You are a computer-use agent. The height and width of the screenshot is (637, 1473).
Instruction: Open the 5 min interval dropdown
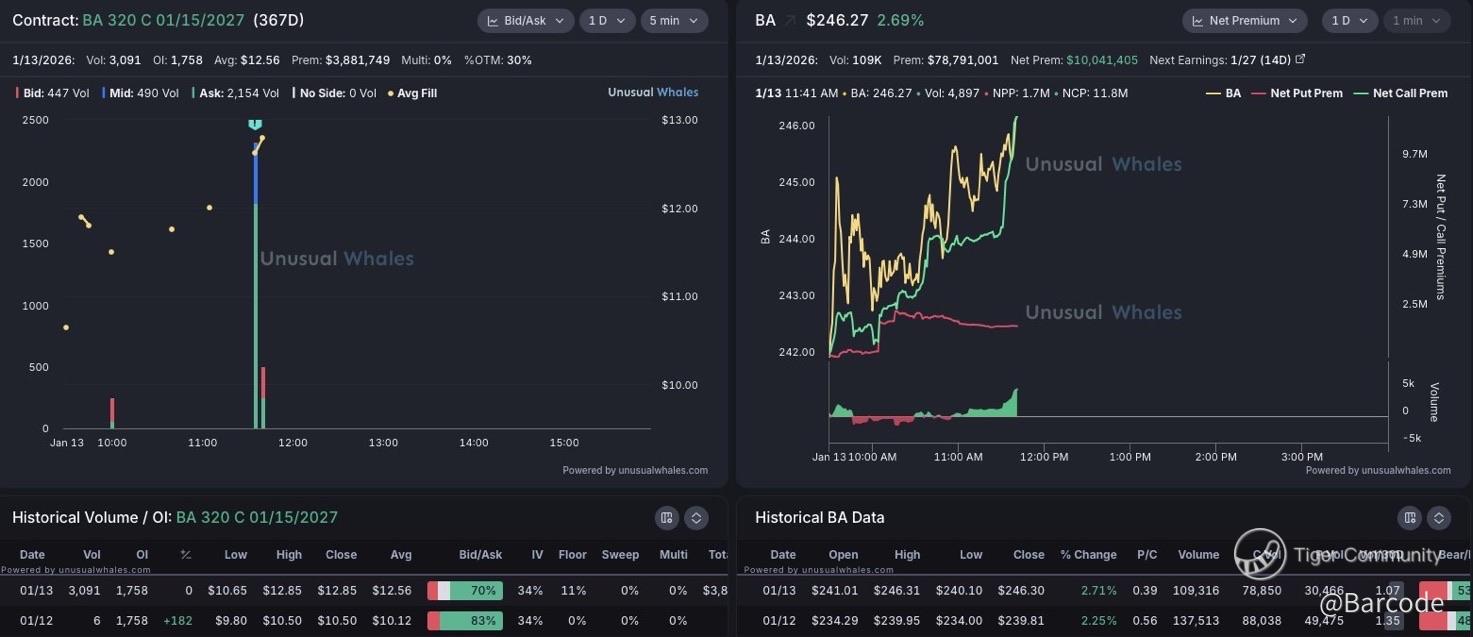pyautogui.click(x=674, y=20)
